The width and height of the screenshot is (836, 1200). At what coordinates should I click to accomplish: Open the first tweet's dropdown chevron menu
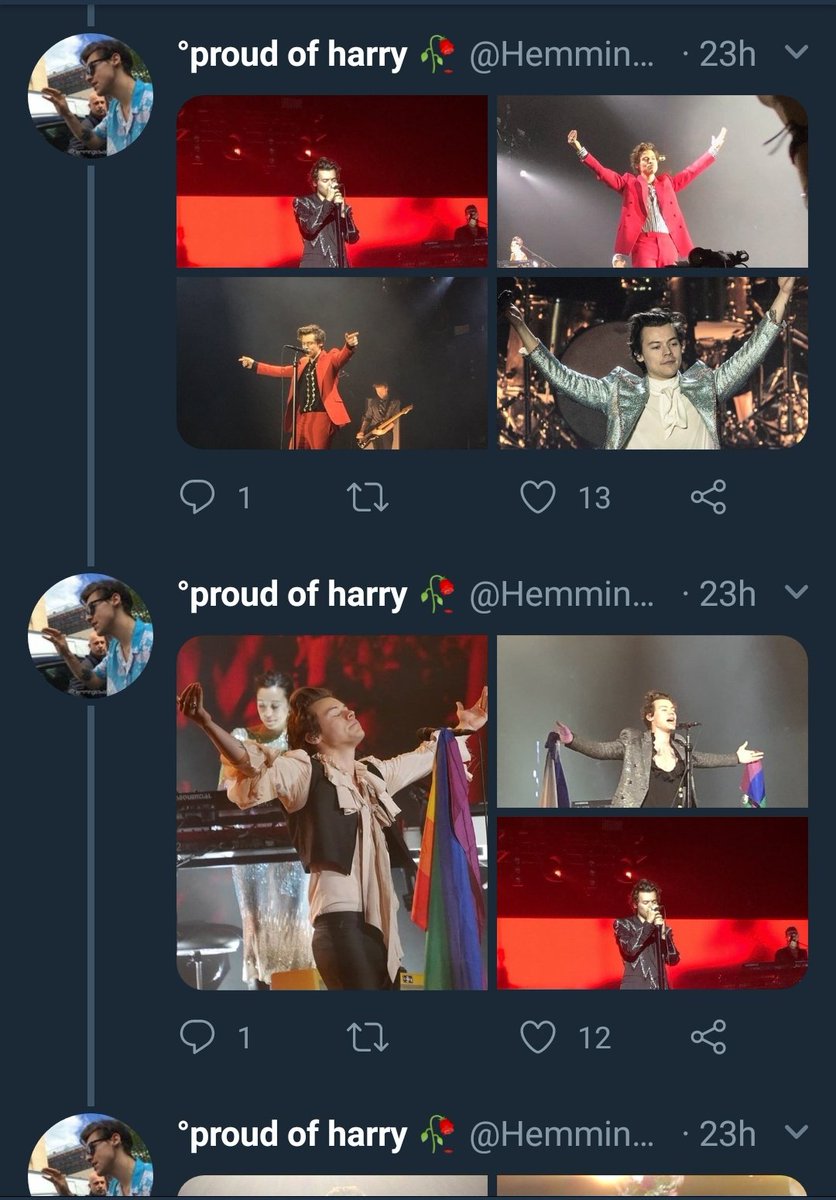pyautogui.click(x=796, y=53)
